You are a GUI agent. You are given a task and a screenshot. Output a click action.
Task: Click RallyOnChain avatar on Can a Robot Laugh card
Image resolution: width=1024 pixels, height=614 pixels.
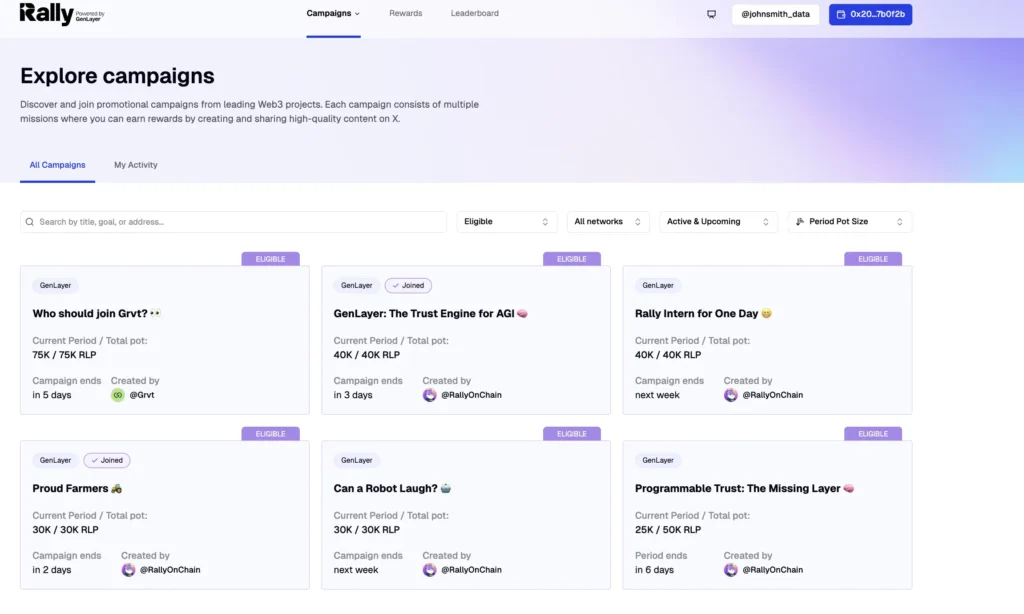click(429, 570)
